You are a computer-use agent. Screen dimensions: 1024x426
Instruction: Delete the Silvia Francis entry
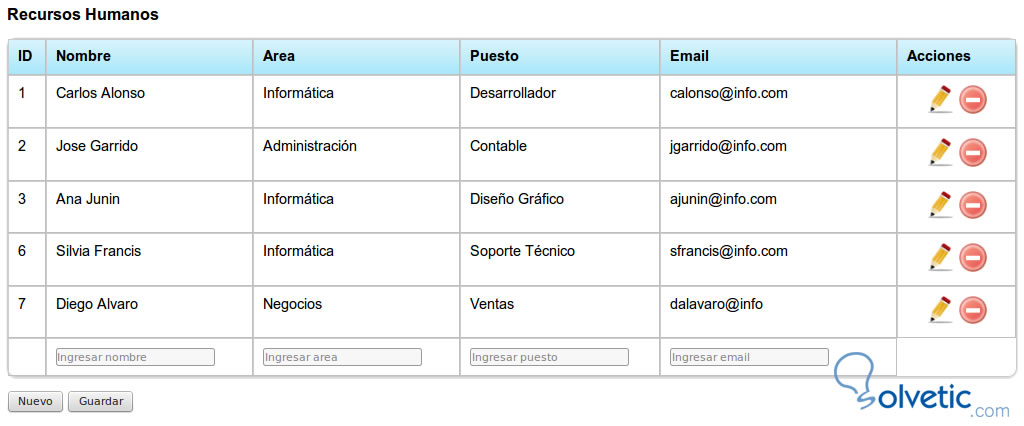[973, 258]
